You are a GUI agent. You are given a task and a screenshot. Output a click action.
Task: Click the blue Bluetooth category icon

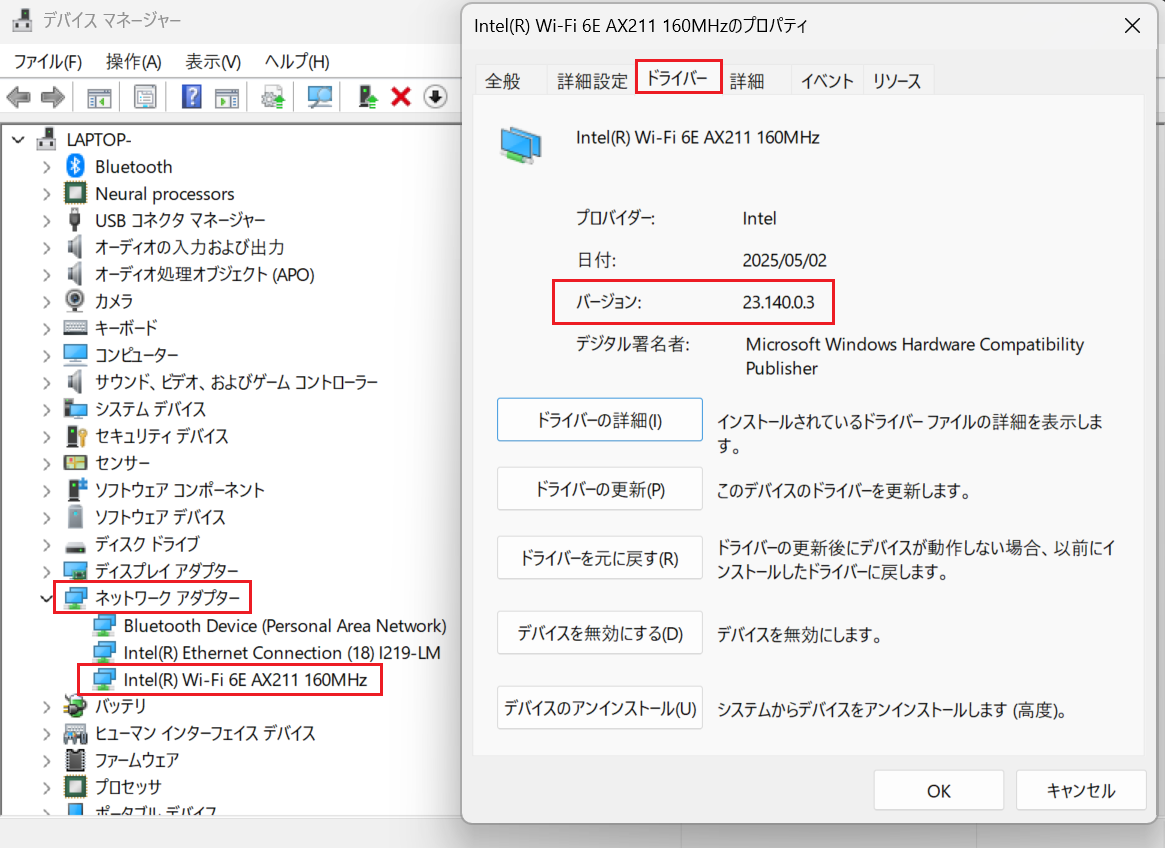pos(75,166)
